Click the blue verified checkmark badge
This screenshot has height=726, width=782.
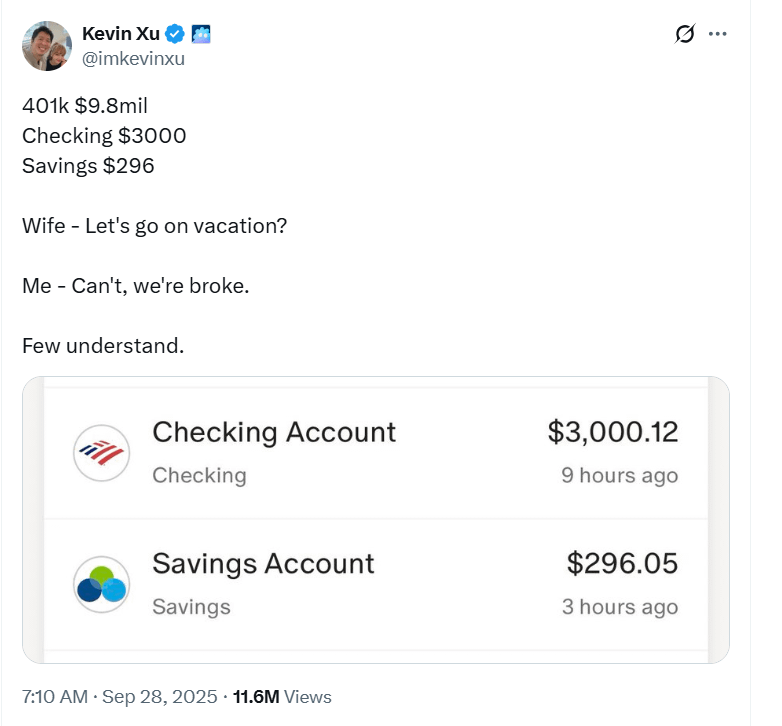pyautogui.click(x=175, y=34)
